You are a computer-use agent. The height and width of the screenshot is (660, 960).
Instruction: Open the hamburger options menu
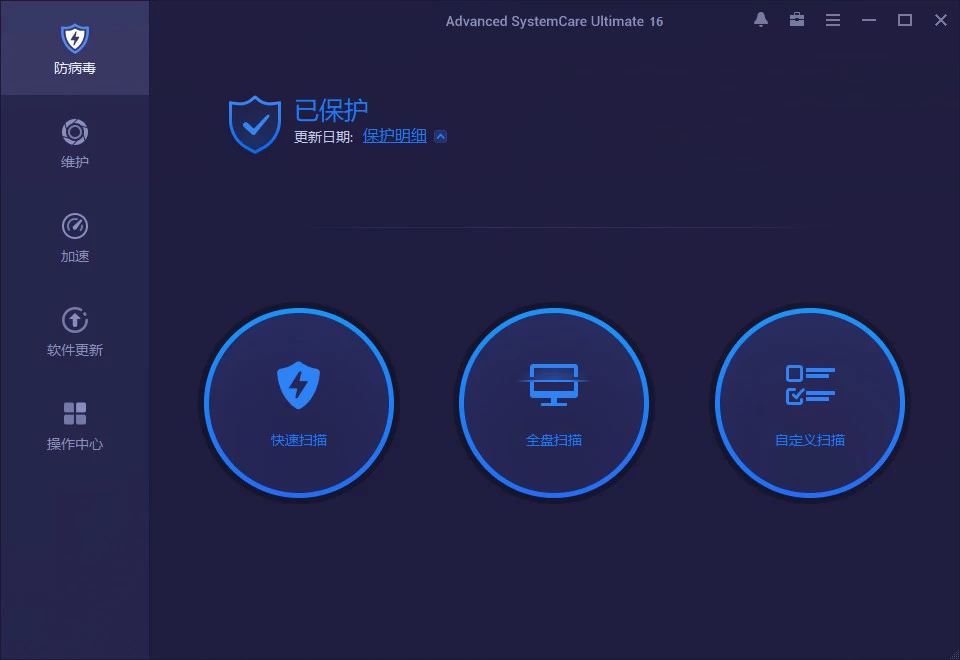(x=833, y=20)
